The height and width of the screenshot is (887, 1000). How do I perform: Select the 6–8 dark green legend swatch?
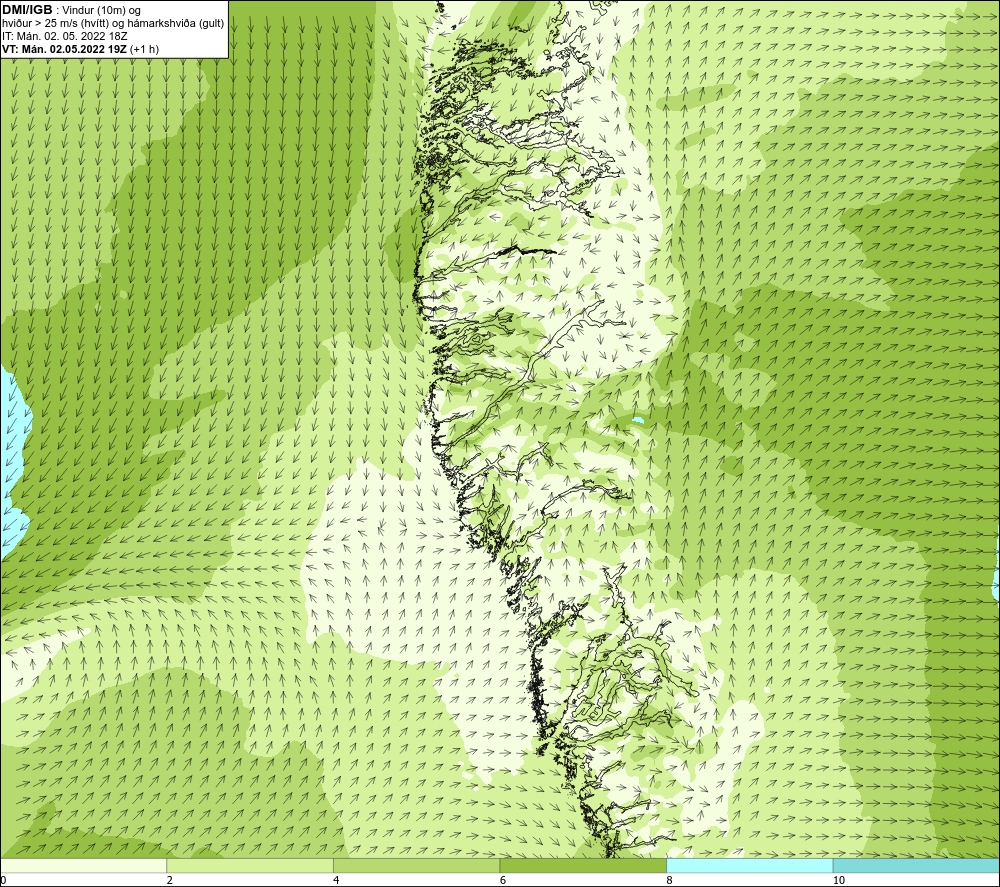point(583,865)
